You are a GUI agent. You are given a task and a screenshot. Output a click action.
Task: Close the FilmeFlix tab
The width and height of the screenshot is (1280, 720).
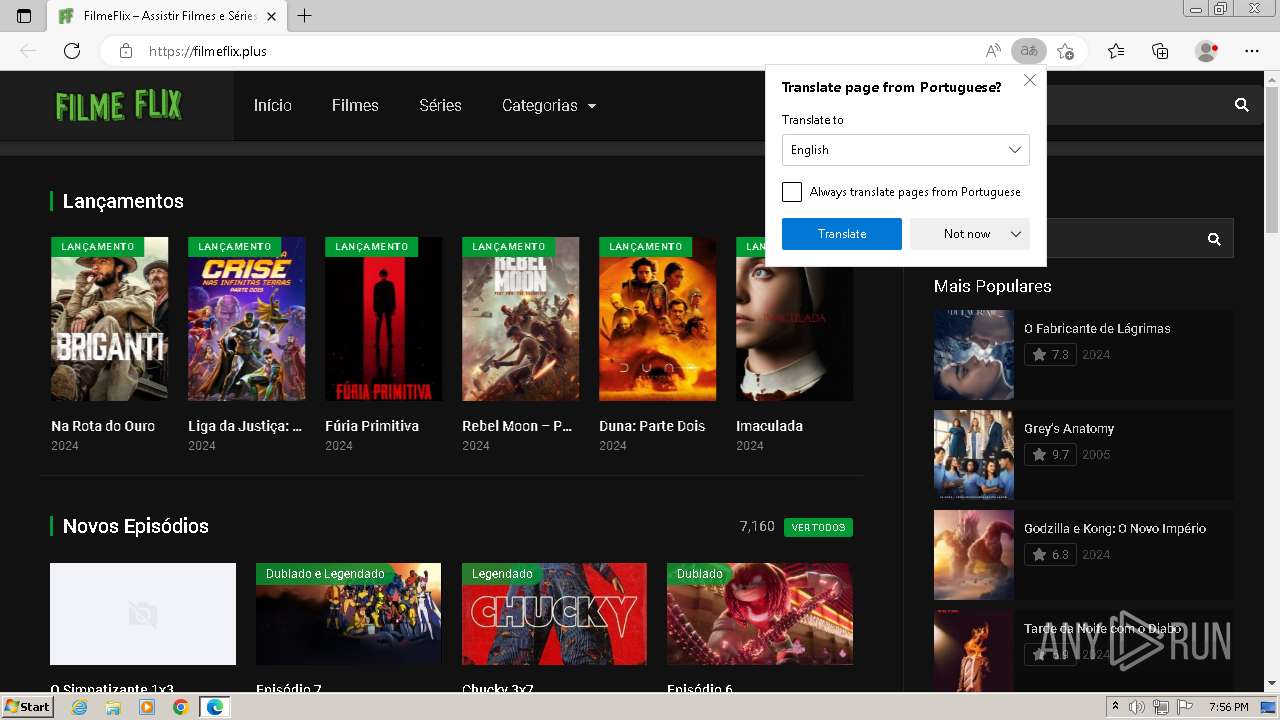point(271,16)
